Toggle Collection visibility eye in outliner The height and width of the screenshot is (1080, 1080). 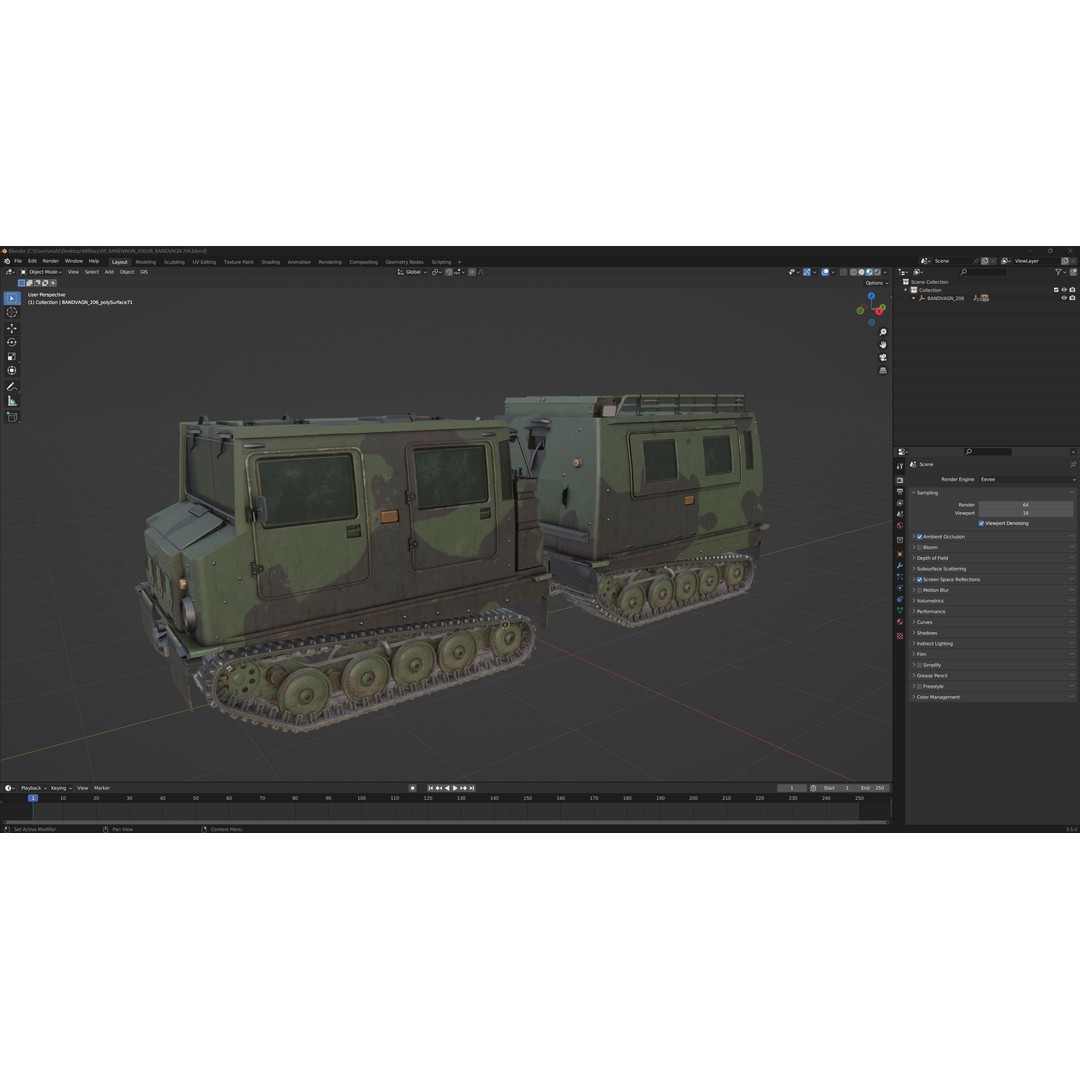click(1063, 290)
